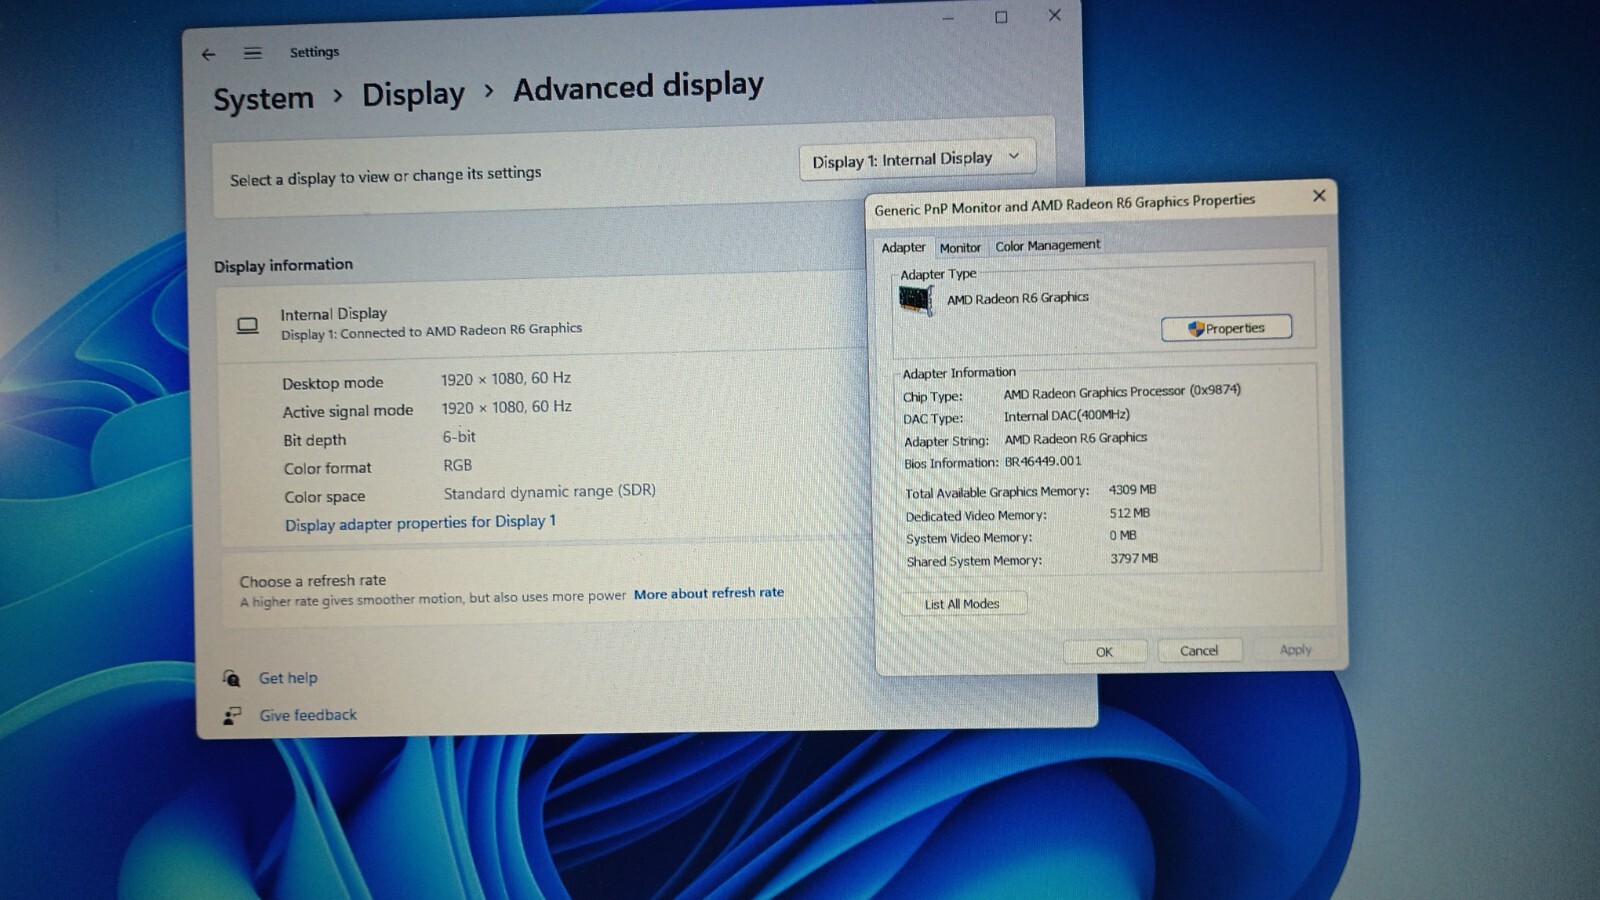
Task: Select the Adapter tab
Action: 903,248
